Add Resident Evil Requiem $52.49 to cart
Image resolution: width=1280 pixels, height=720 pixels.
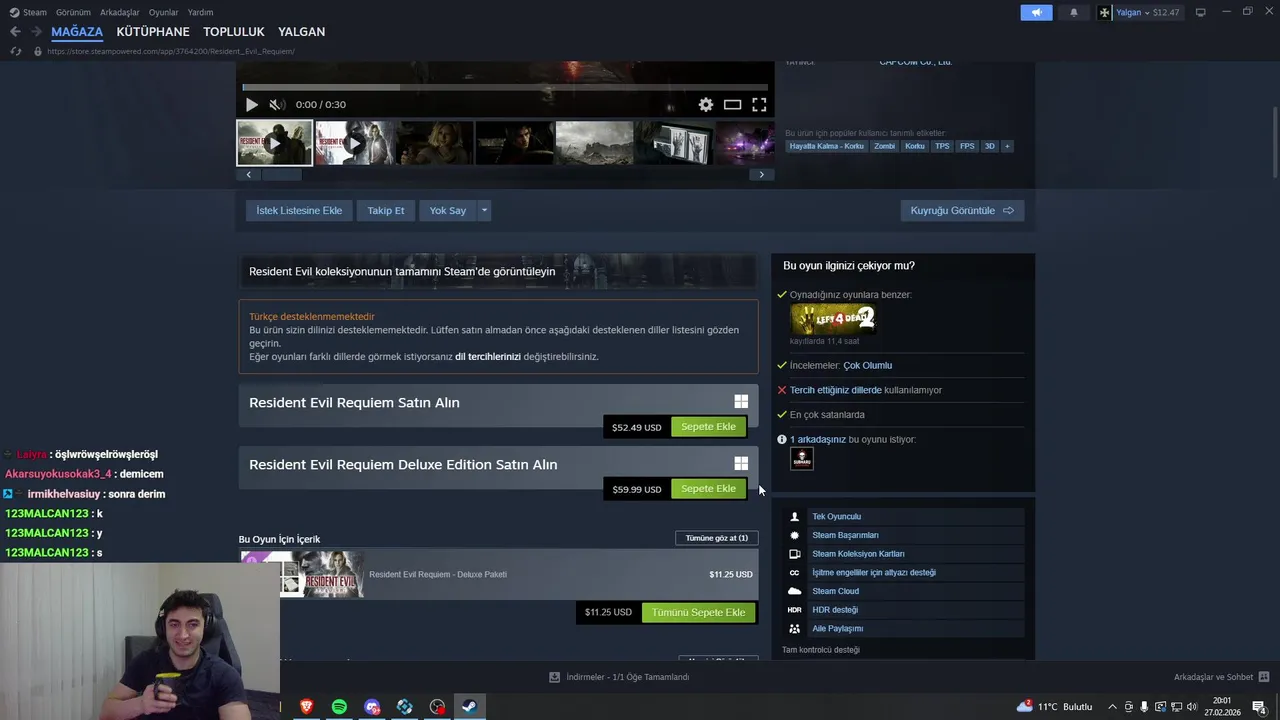click(x=708, y=427)
